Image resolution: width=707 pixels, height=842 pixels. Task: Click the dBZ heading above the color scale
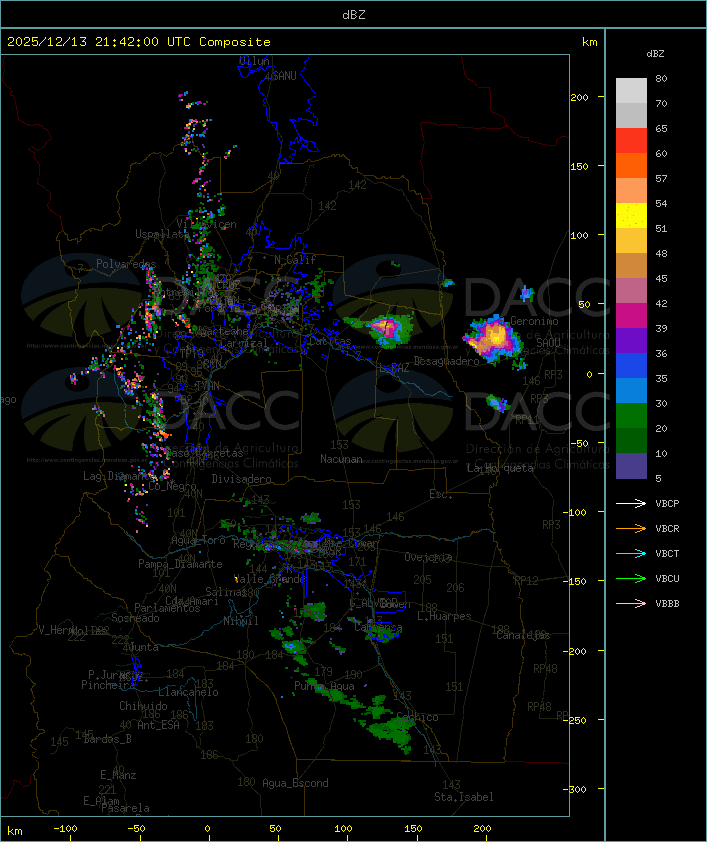click(655, 54)
